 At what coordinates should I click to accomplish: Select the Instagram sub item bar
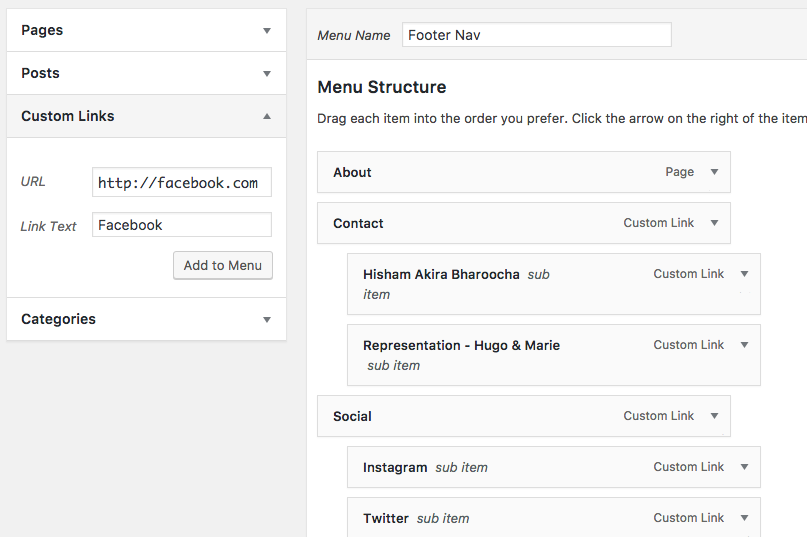554,467
